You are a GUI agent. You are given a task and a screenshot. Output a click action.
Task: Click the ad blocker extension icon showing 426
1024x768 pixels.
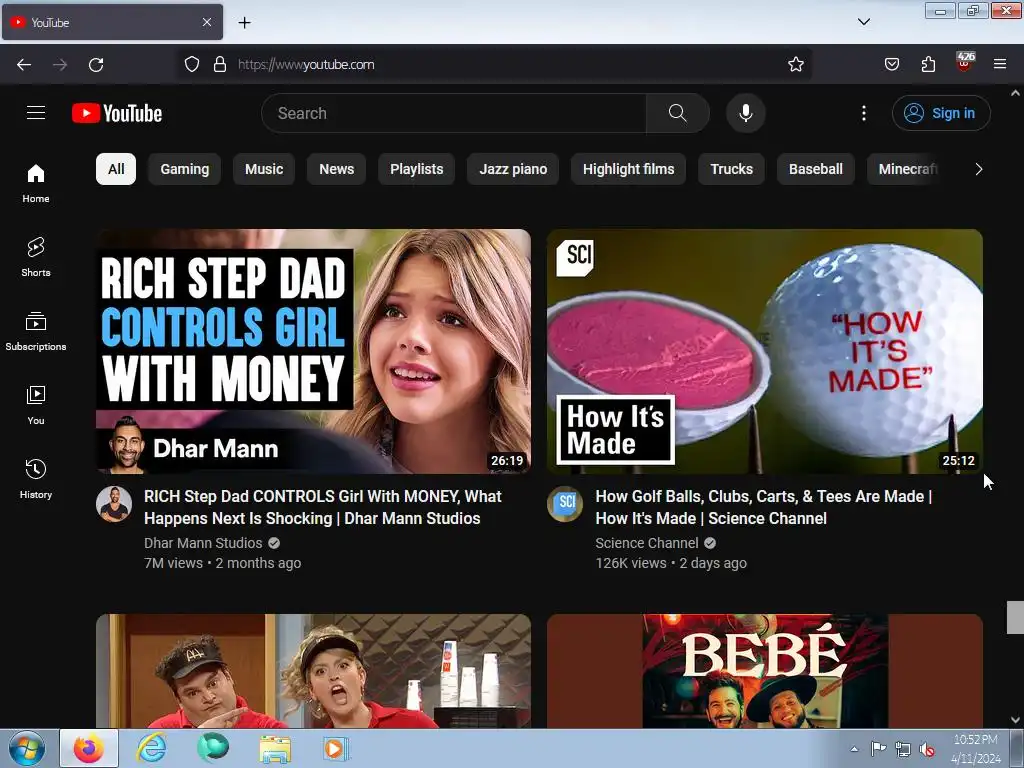[964, 63]
